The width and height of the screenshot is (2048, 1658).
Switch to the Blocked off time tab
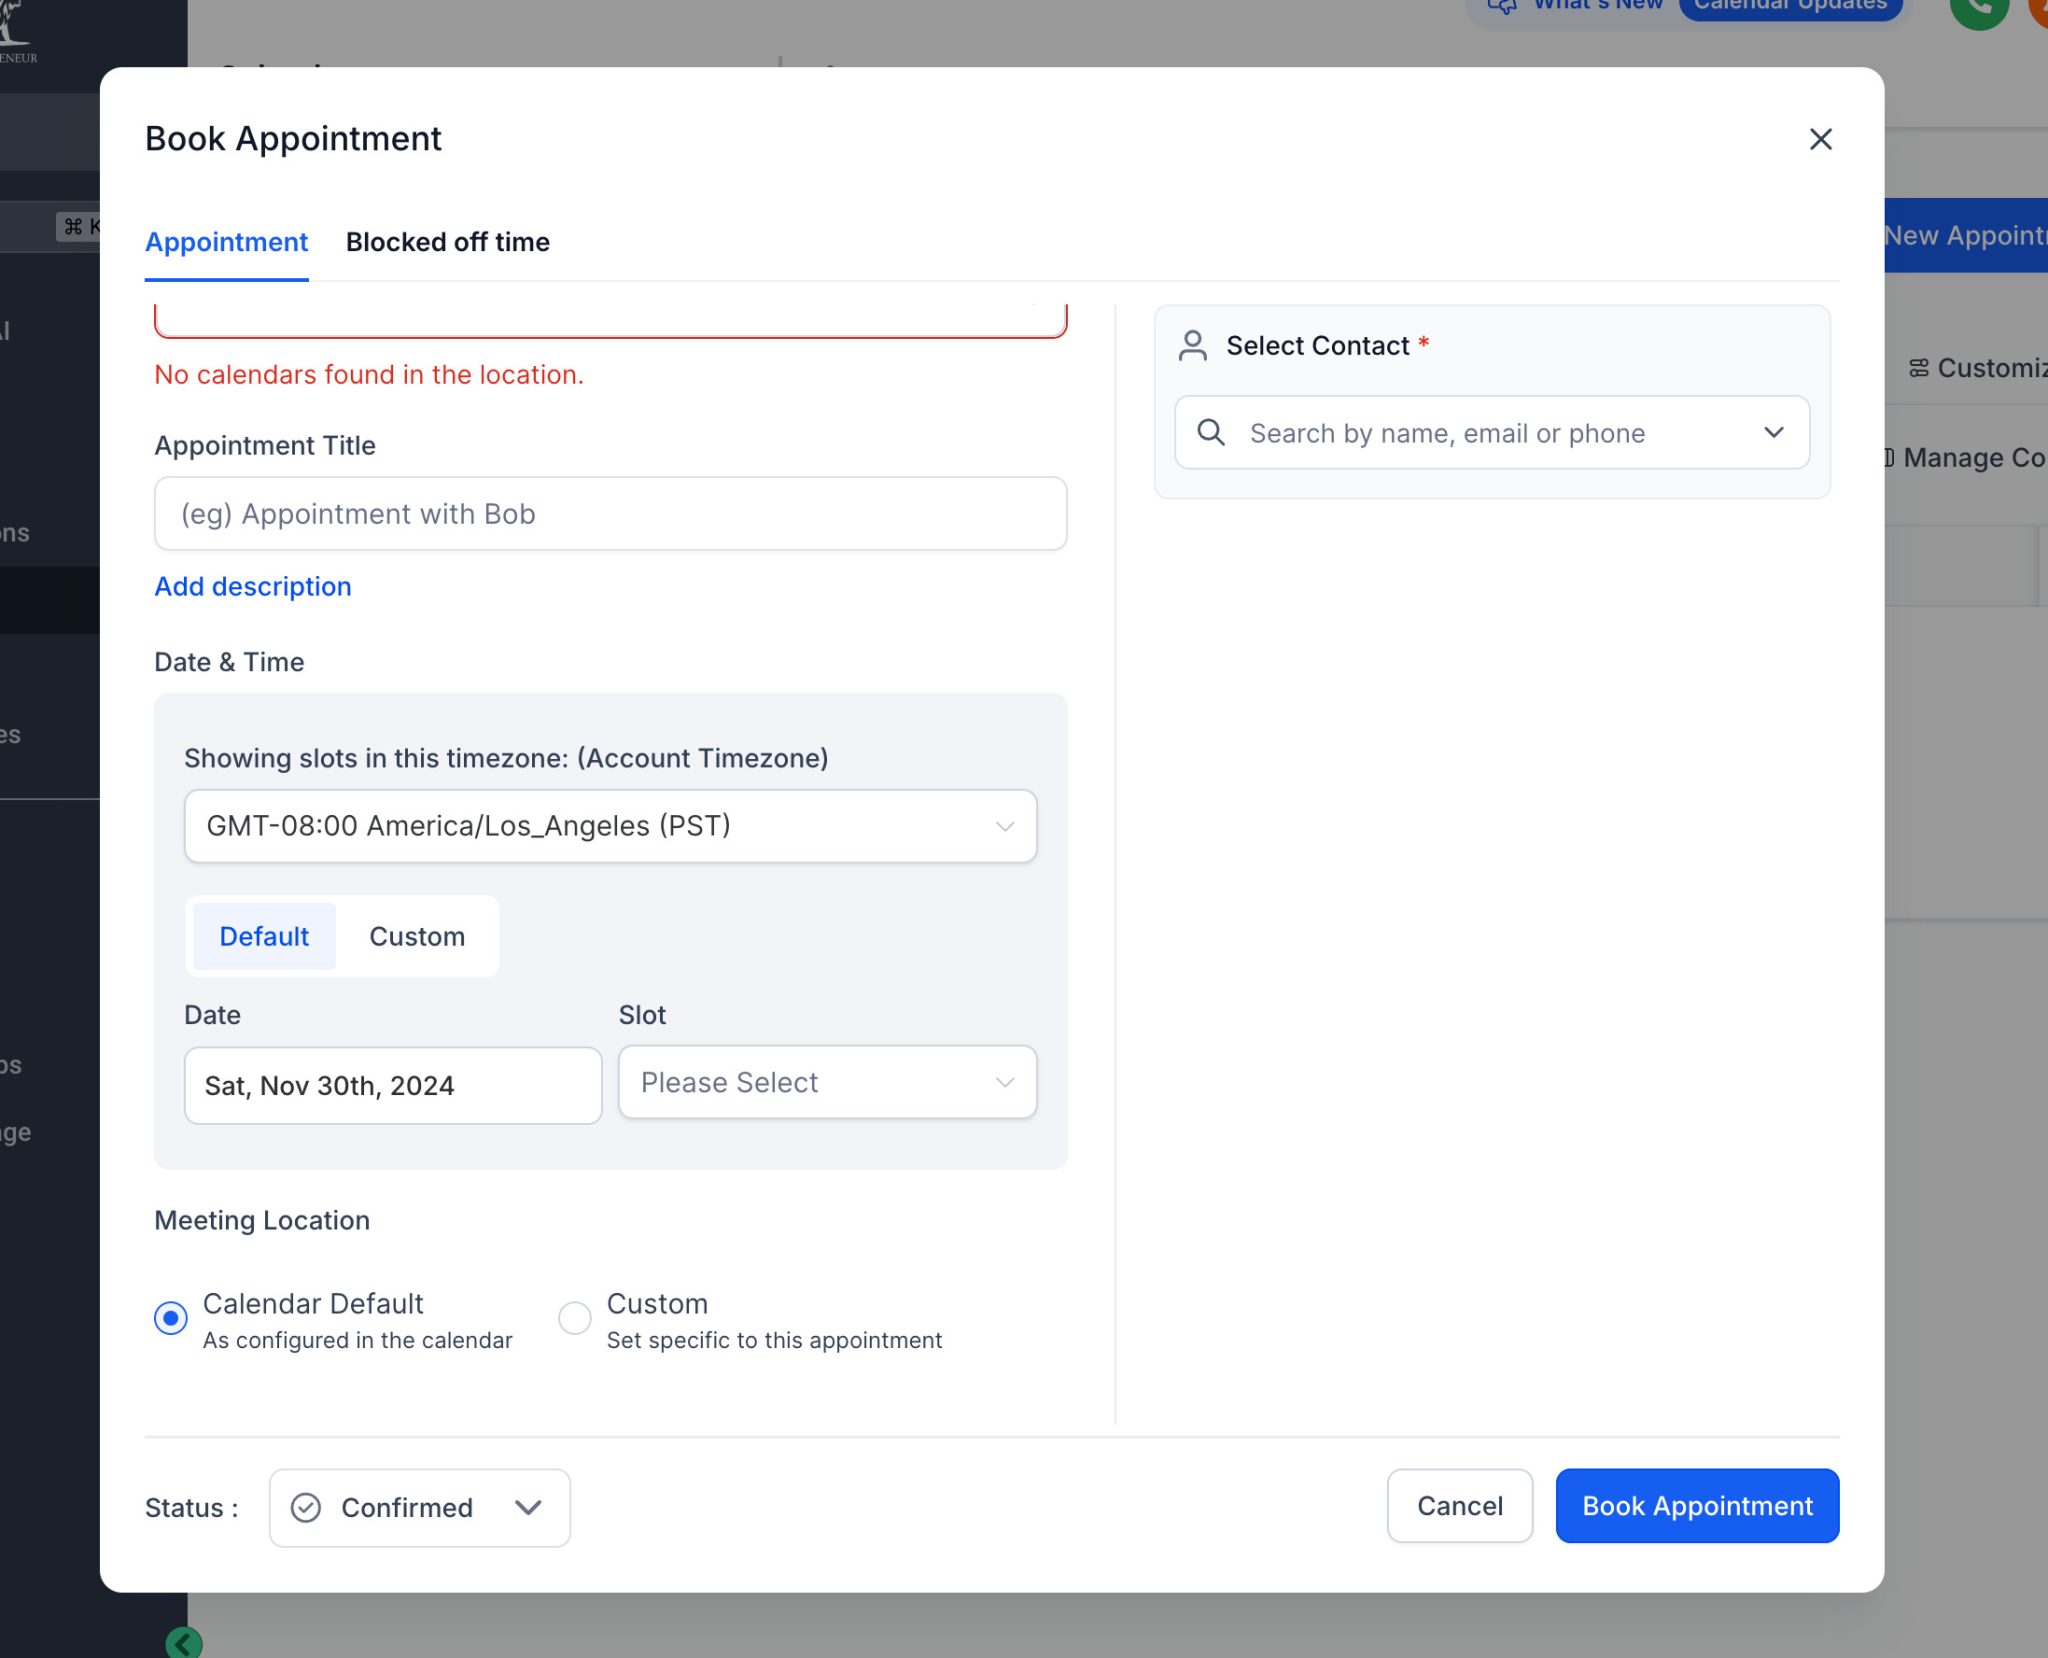pos(447,242)
